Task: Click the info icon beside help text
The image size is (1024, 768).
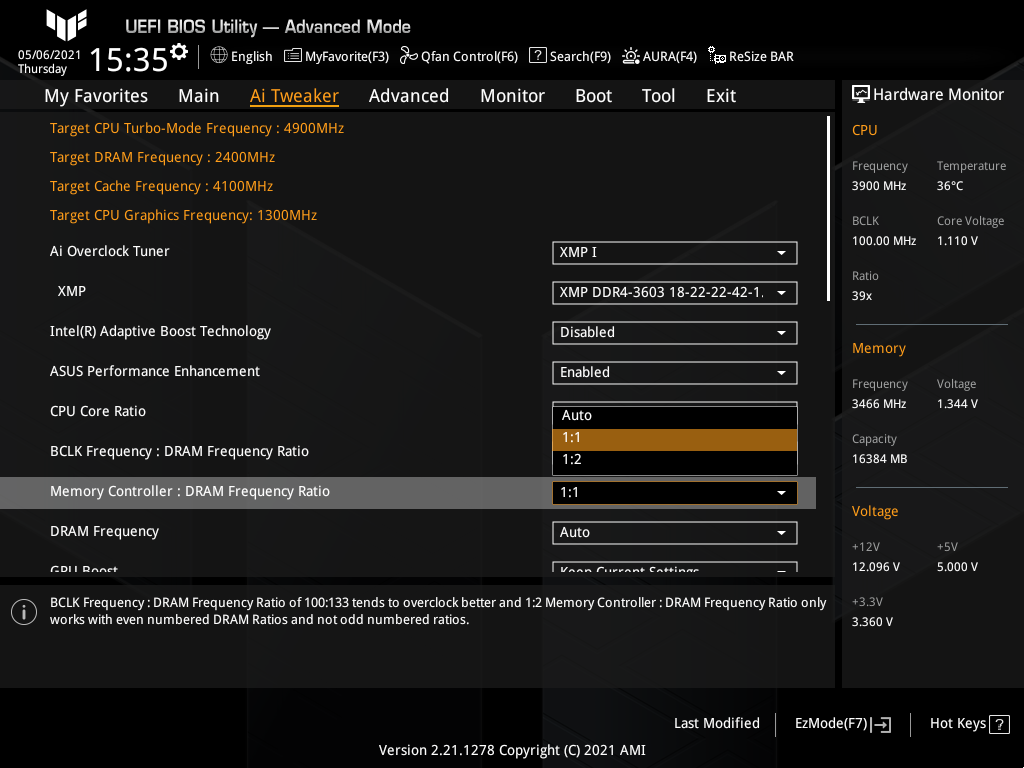Action: click(24, 612)
